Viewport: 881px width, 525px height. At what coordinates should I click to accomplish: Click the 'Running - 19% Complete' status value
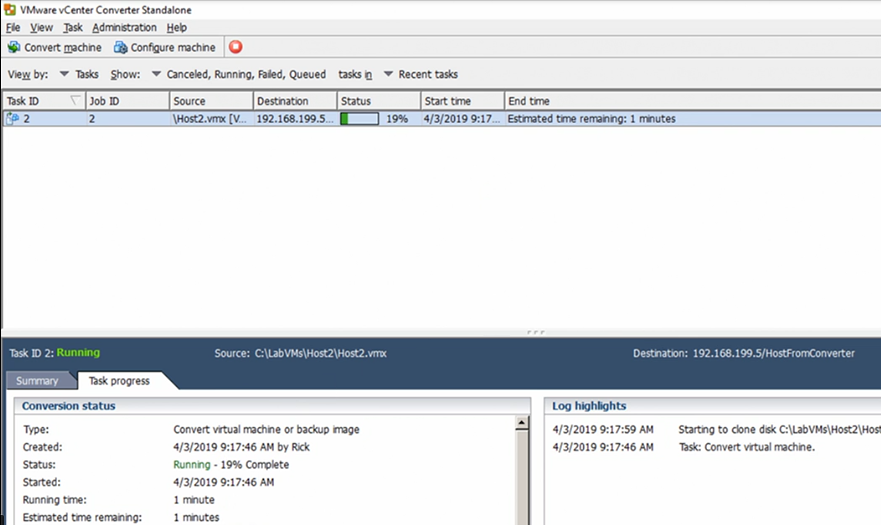(x=231, y=464)
